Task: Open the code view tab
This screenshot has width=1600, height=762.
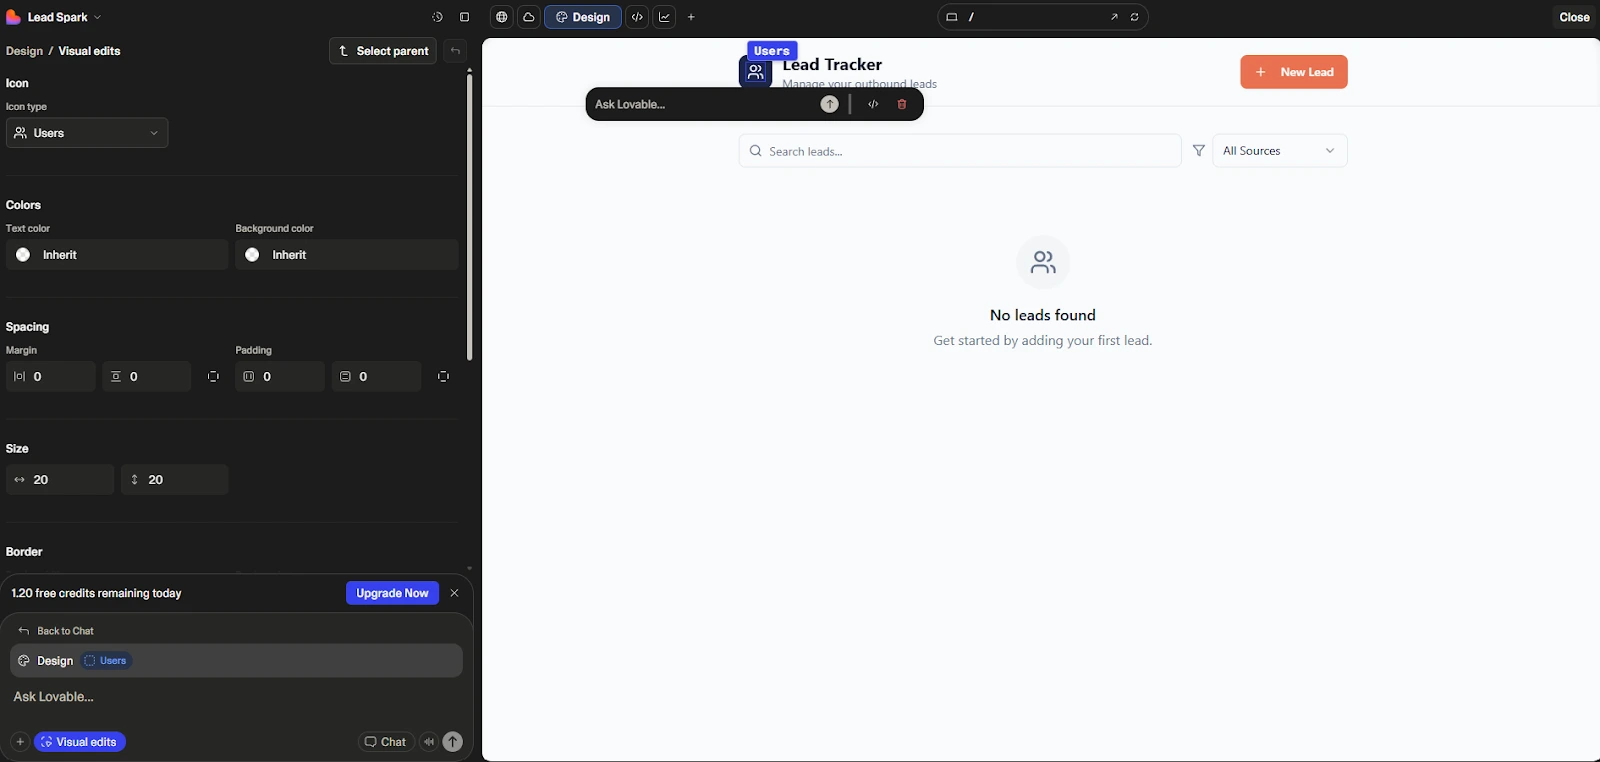Action: tap(637, 17)
